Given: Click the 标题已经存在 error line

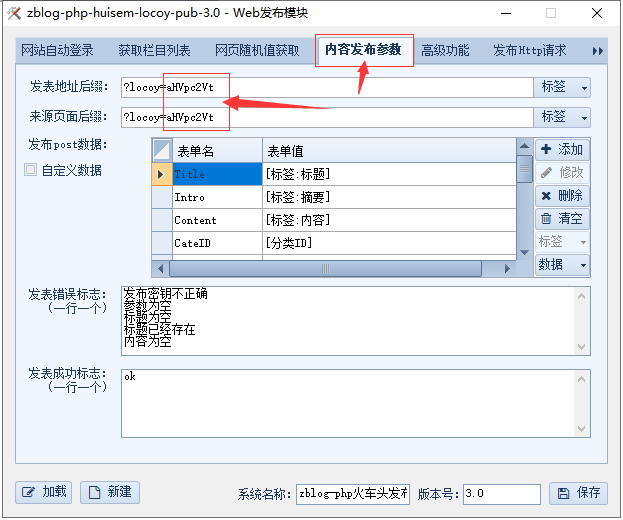Looking at the screenshot, I should pyautogui.click(x=159, y=329).
